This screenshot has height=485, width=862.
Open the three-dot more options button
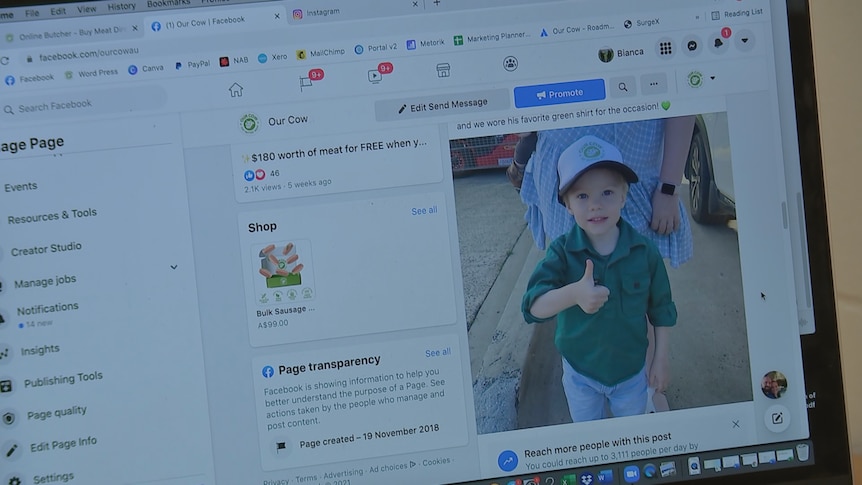point(653,84)
